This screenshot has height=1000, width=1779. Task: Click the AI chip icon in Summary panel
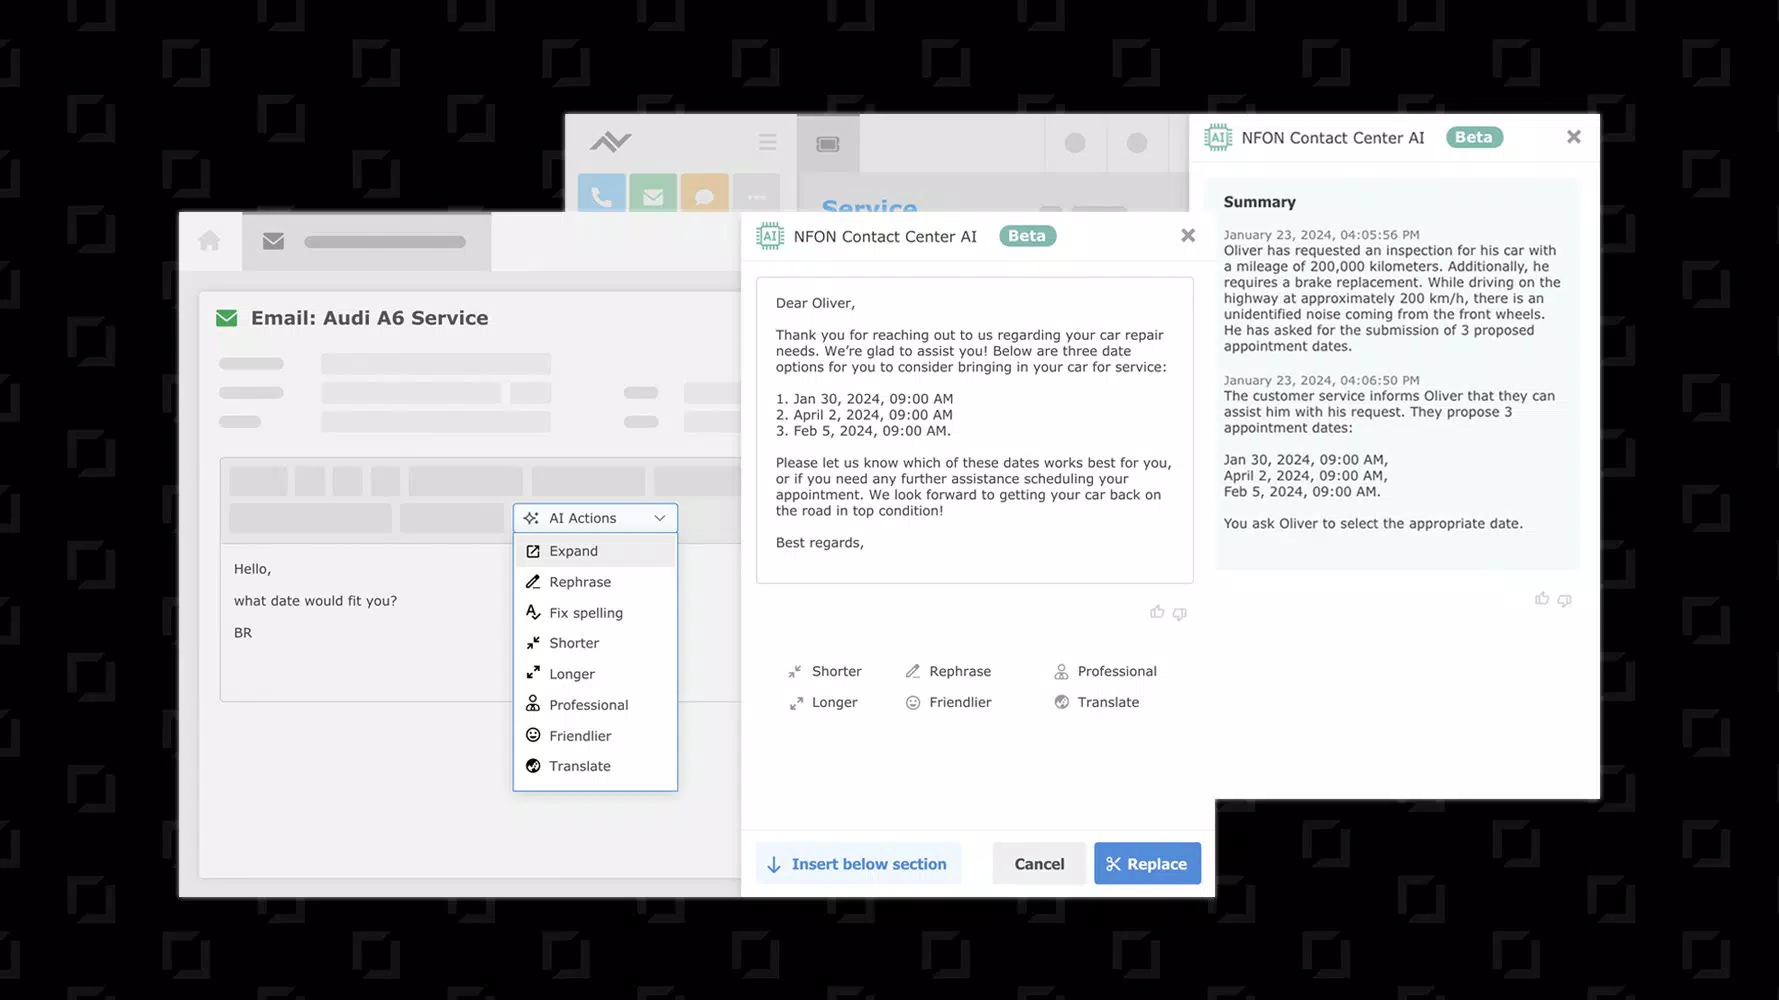[x=1218, y=138]
